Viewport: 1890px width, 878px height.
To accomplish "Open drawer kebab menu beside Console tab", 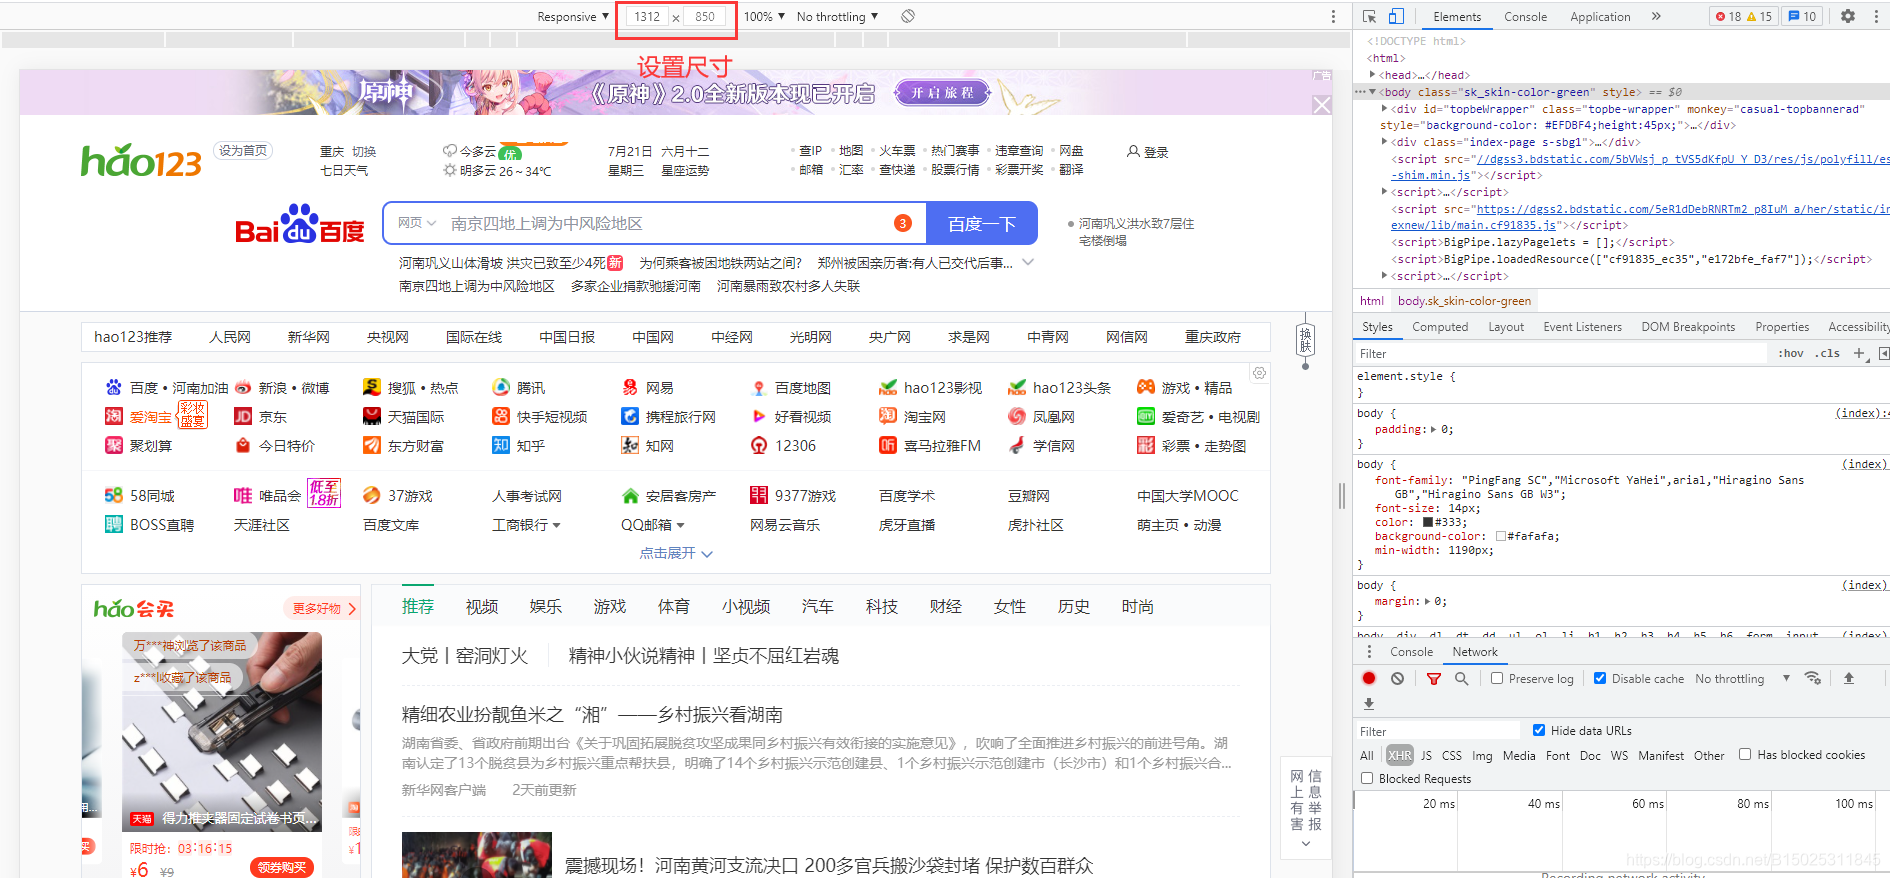I will [1369, 652].
